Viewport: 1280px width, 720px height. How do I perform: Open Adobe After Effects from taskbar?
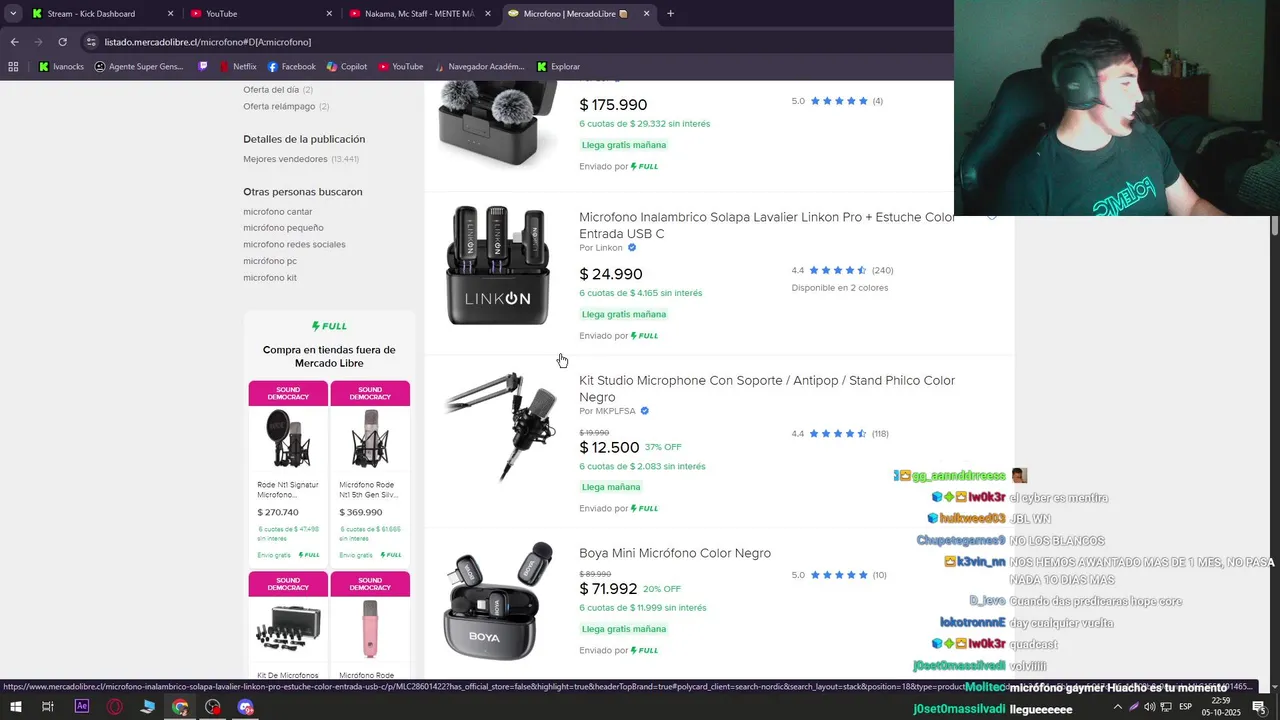(82, 707)
